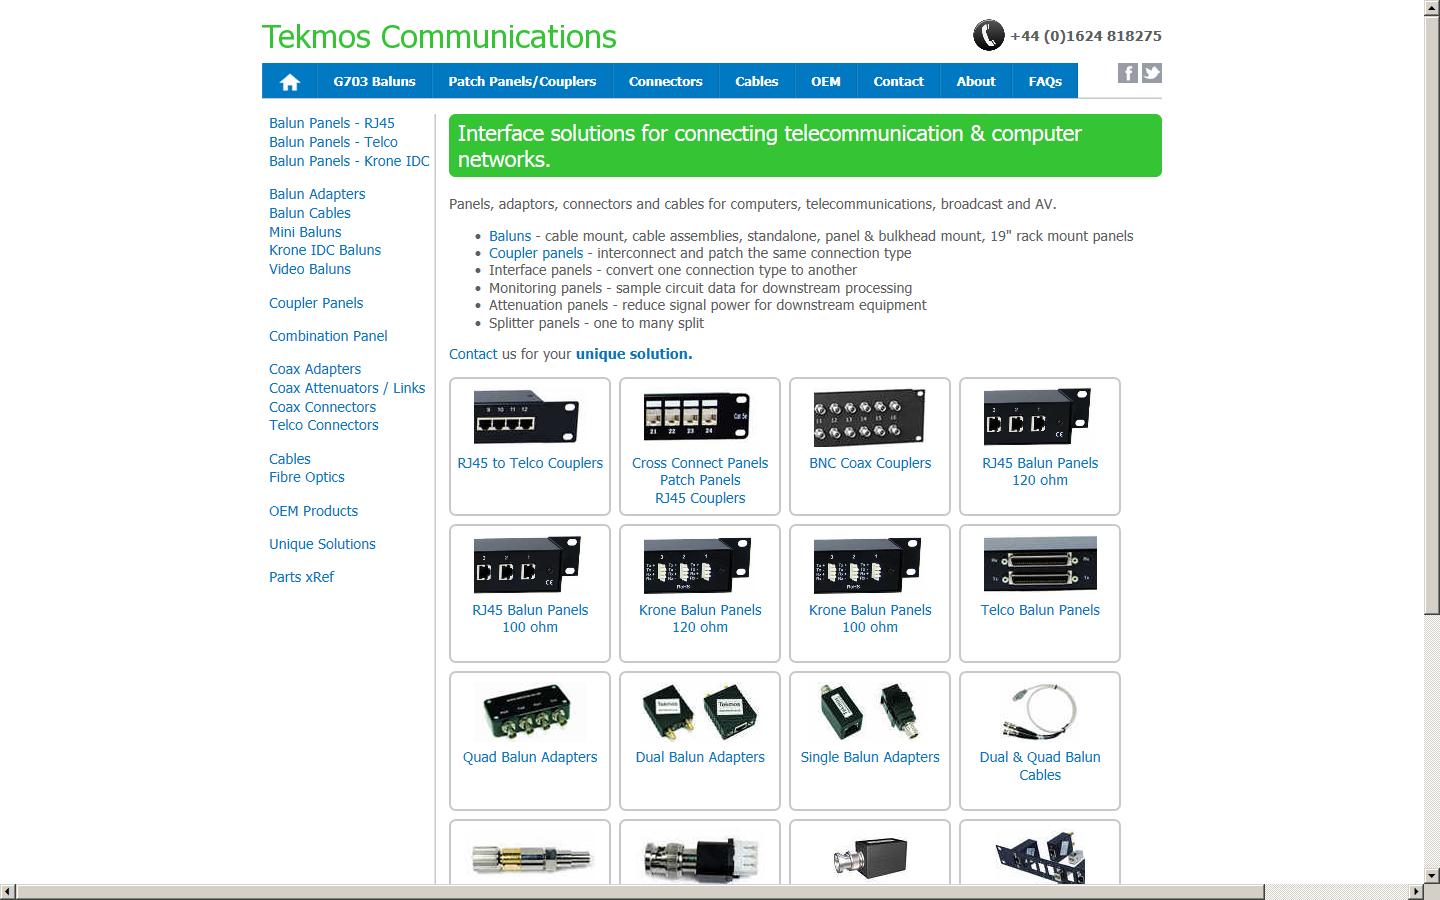This screenshot has width=1440, height=900.
Task: Select the Connectors navigation item
Action: tap(665, 82)
